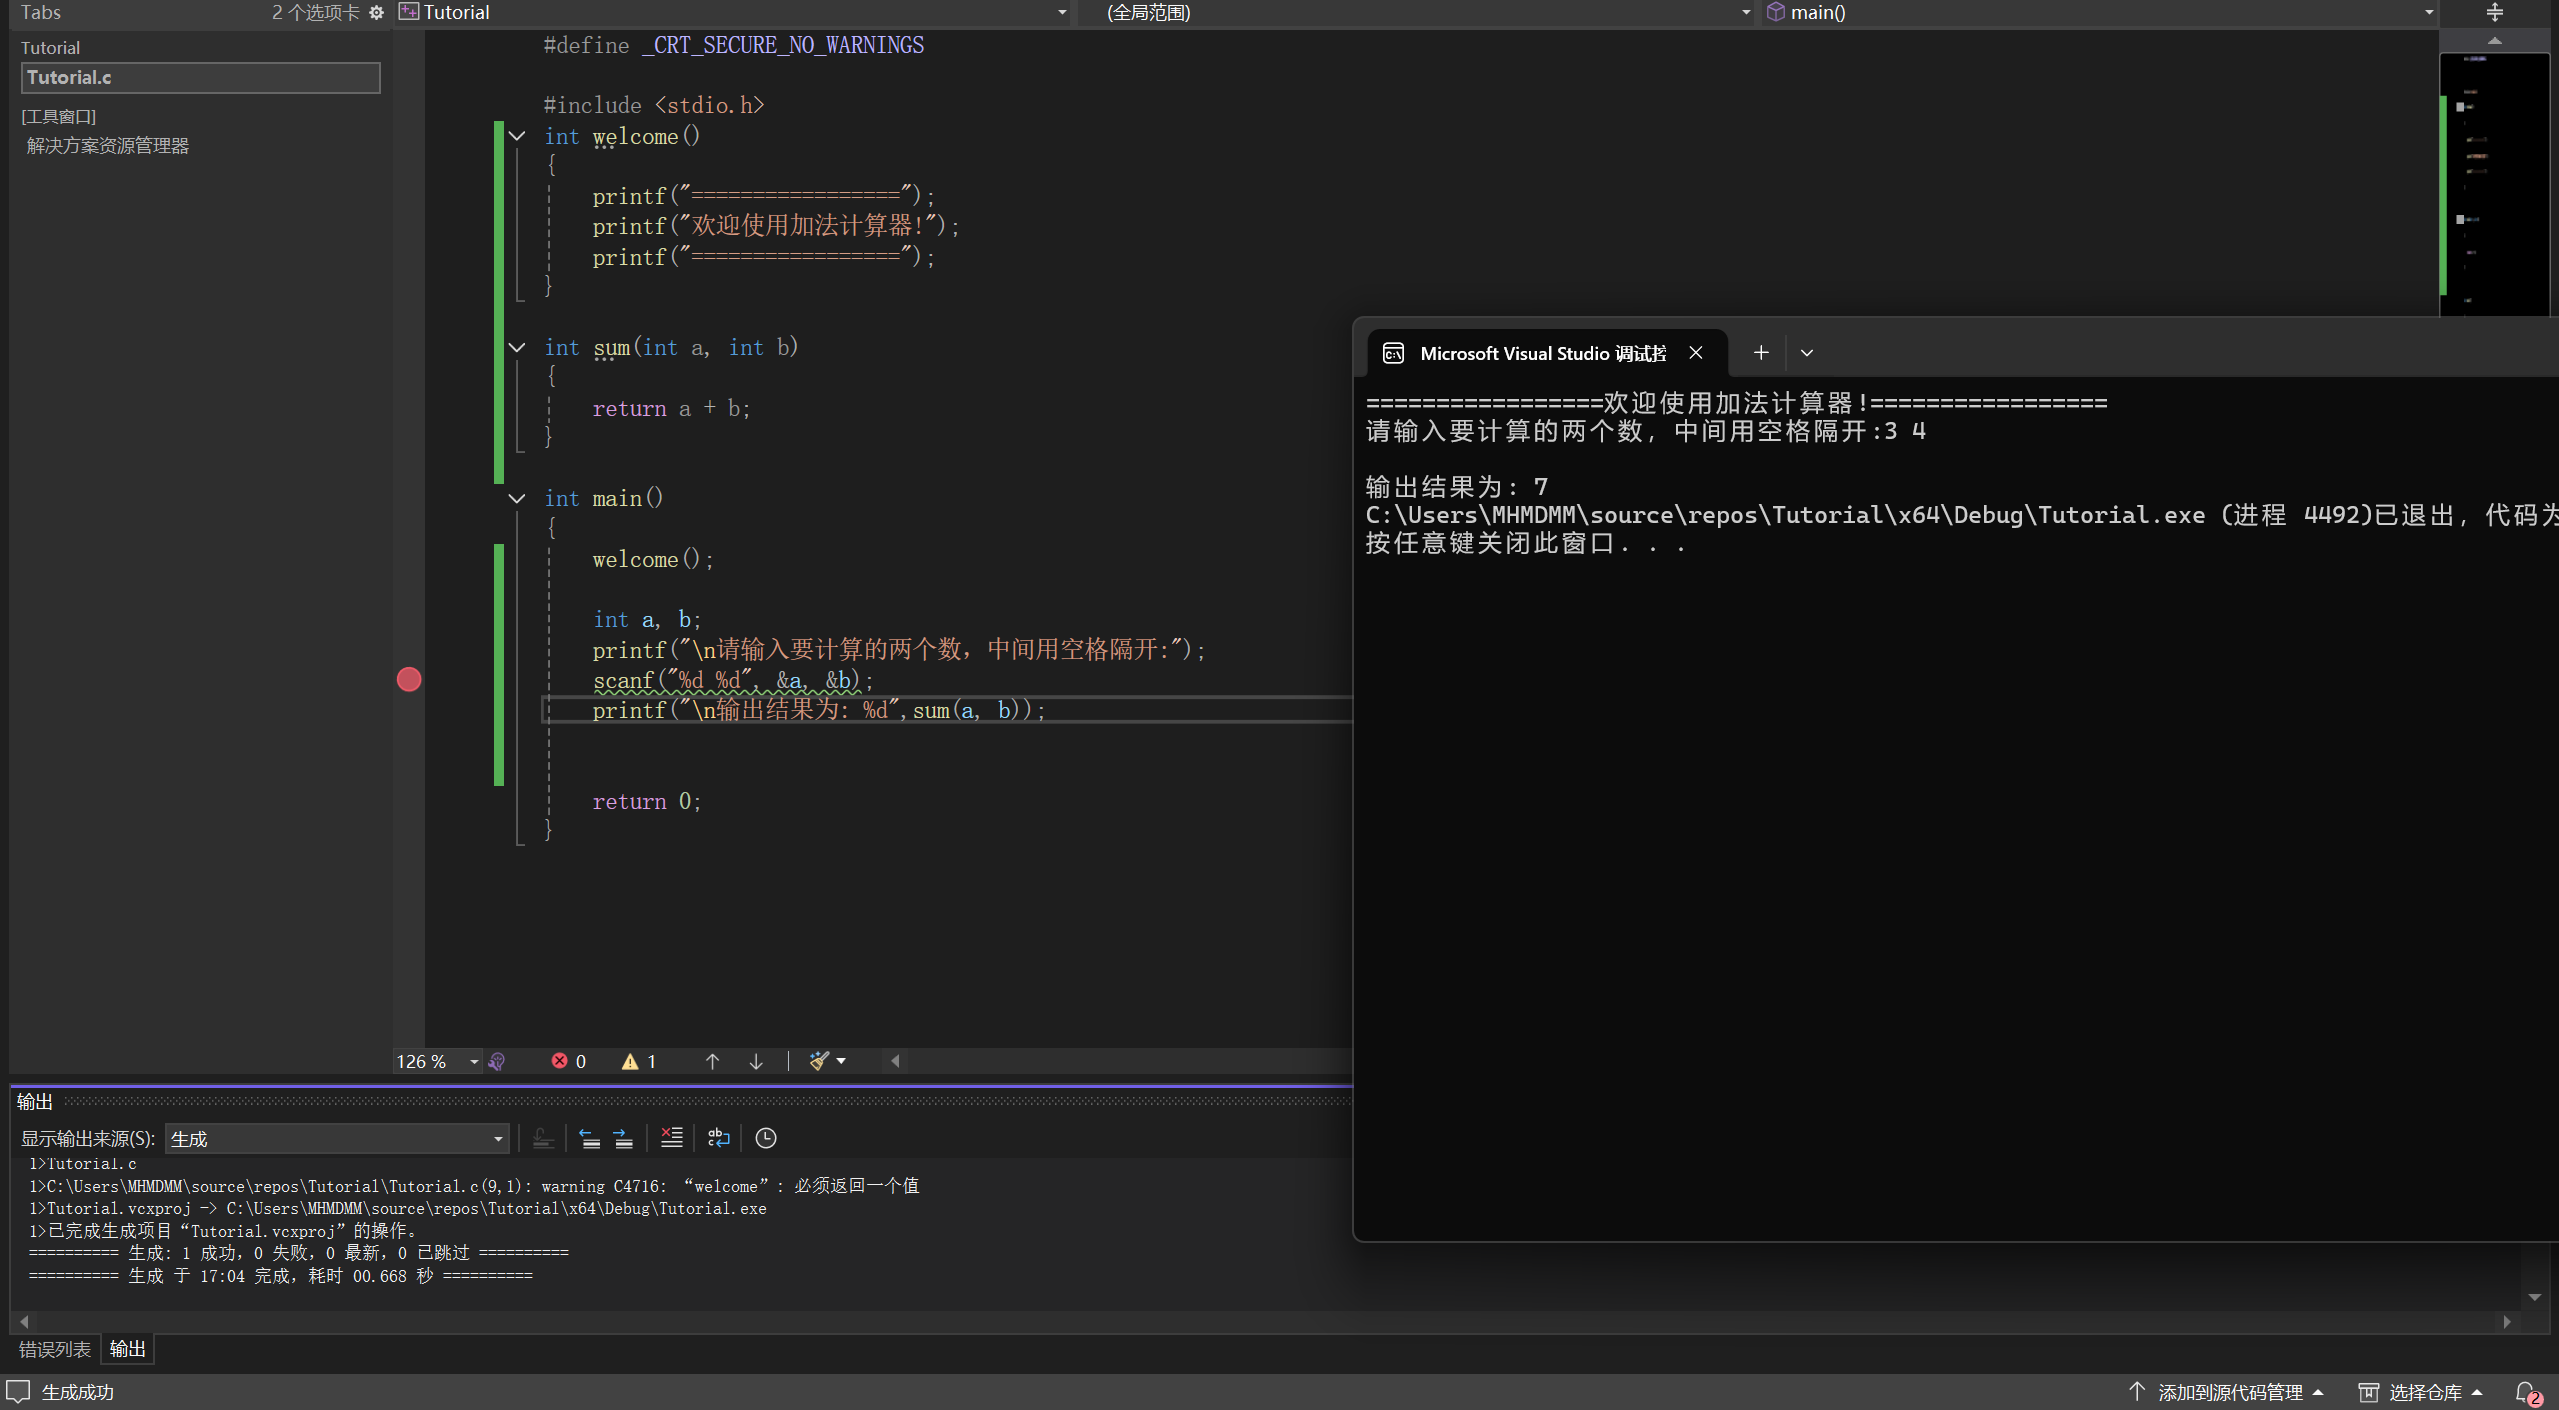Click the scanf("%d %d", &a, &b) line
Image resolution: width=2559 pixels, height=1410 pixels.
coord(733,680)
